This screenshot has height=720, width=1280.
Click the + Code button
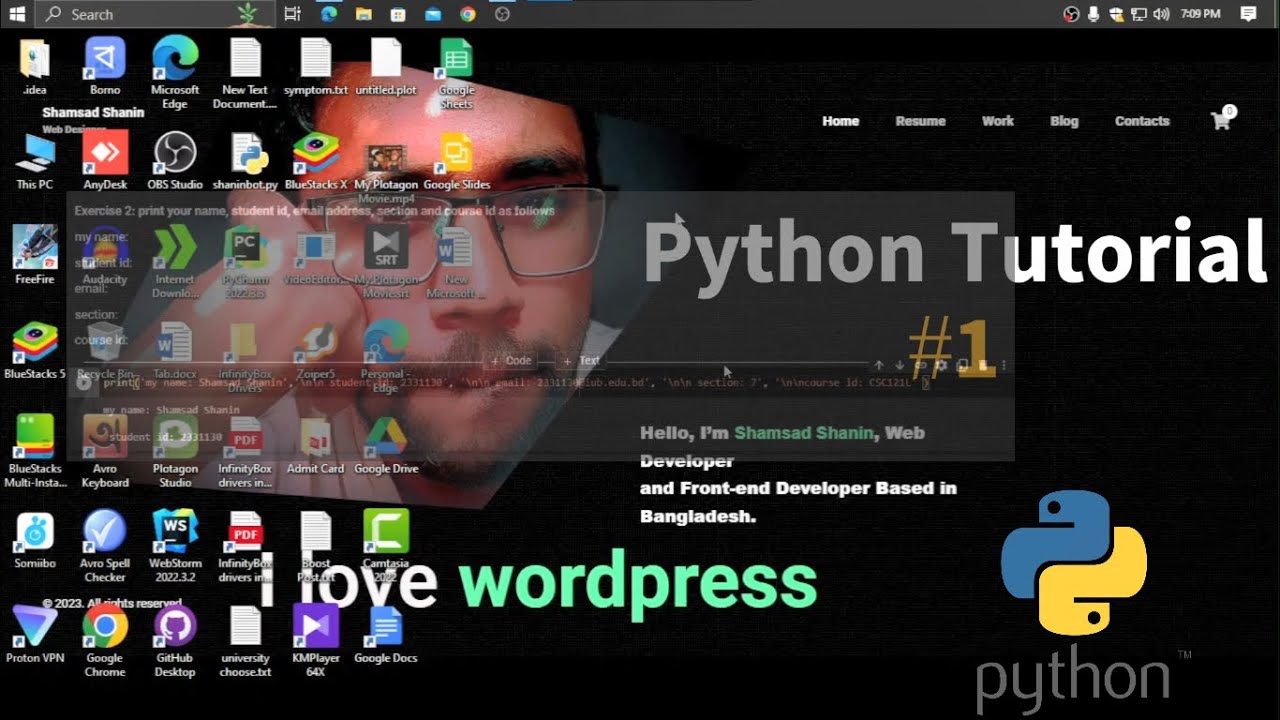[x=511, y=361]
